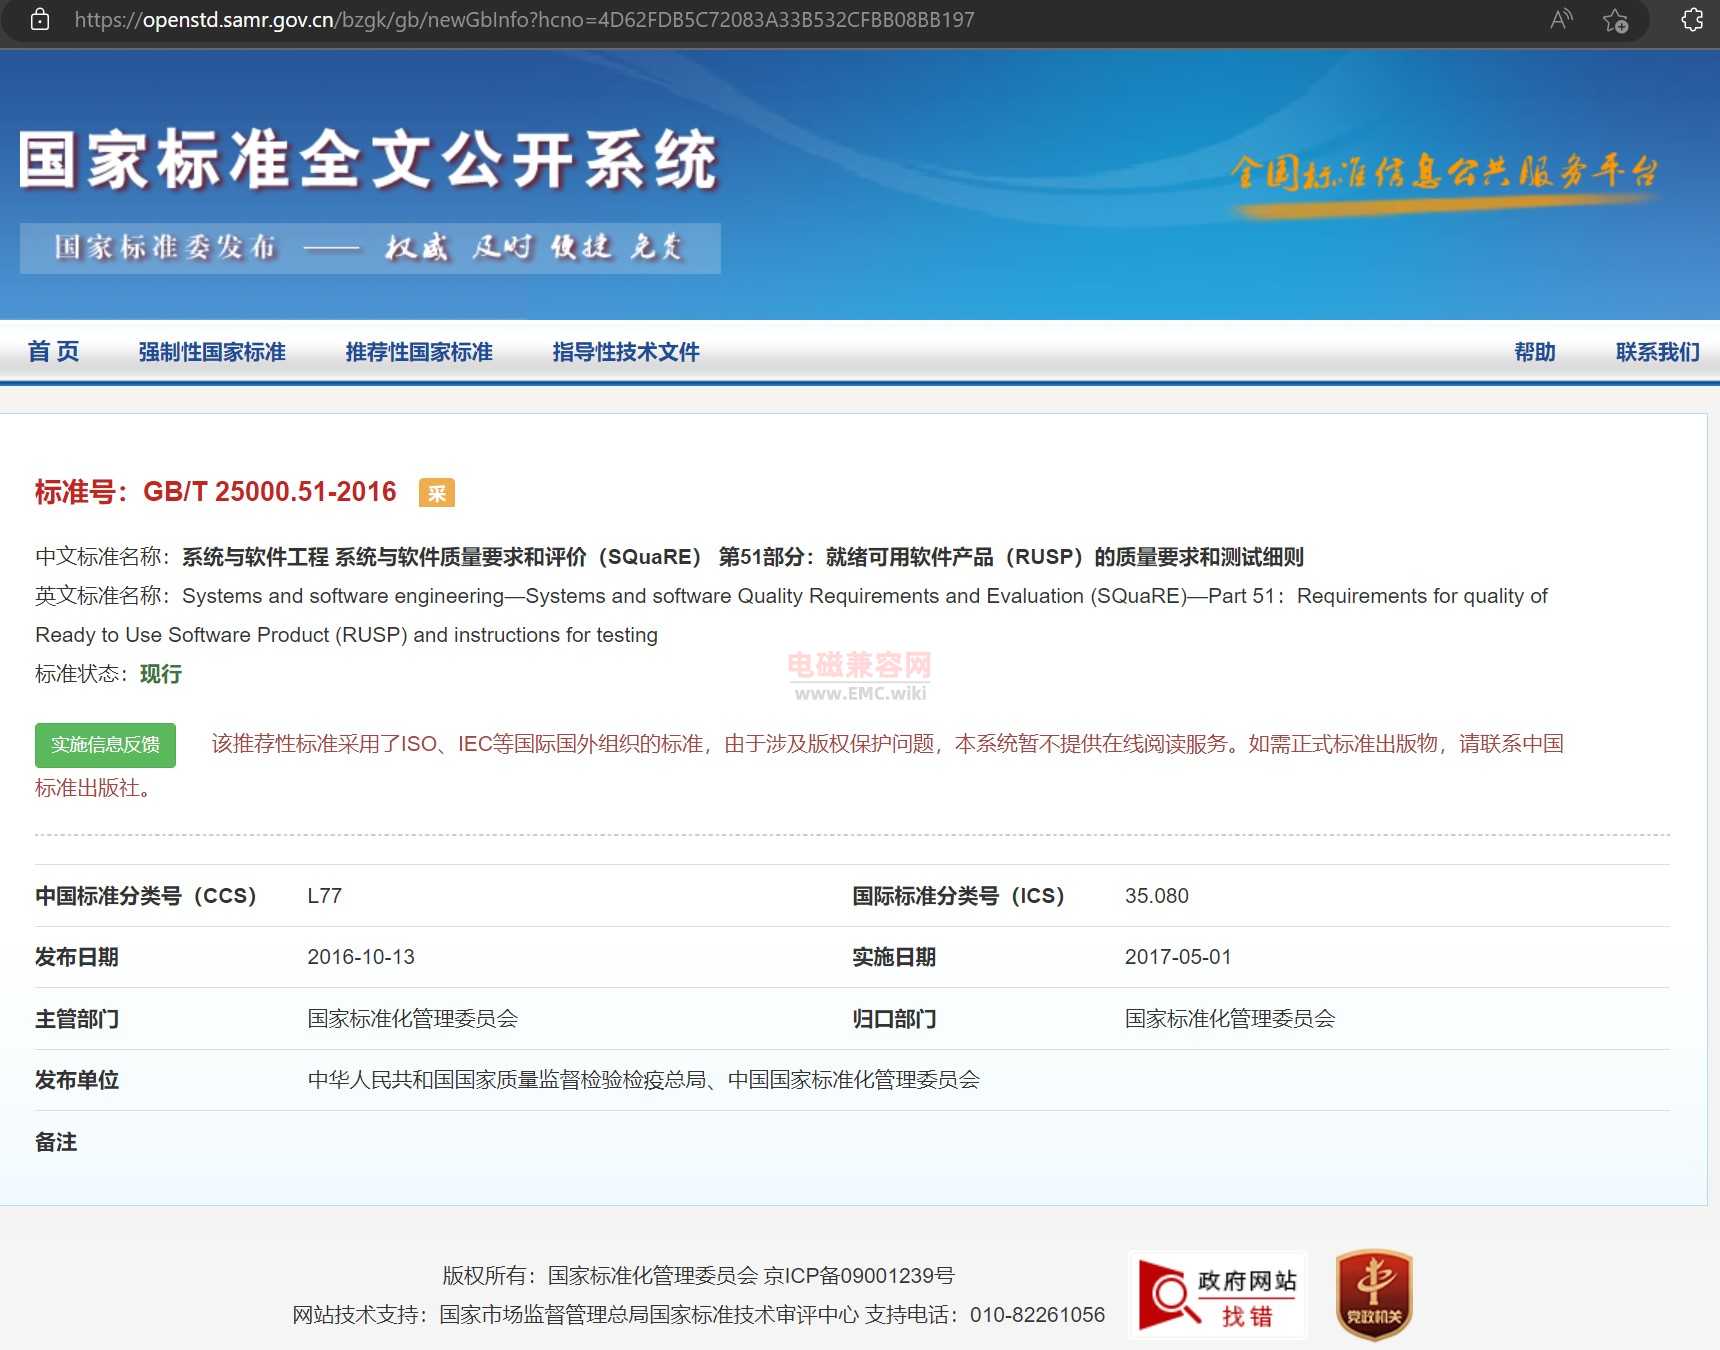Click the CCS value L77
The width and height of the screenshot is (1720, 1350).
(x=325, y=896)
